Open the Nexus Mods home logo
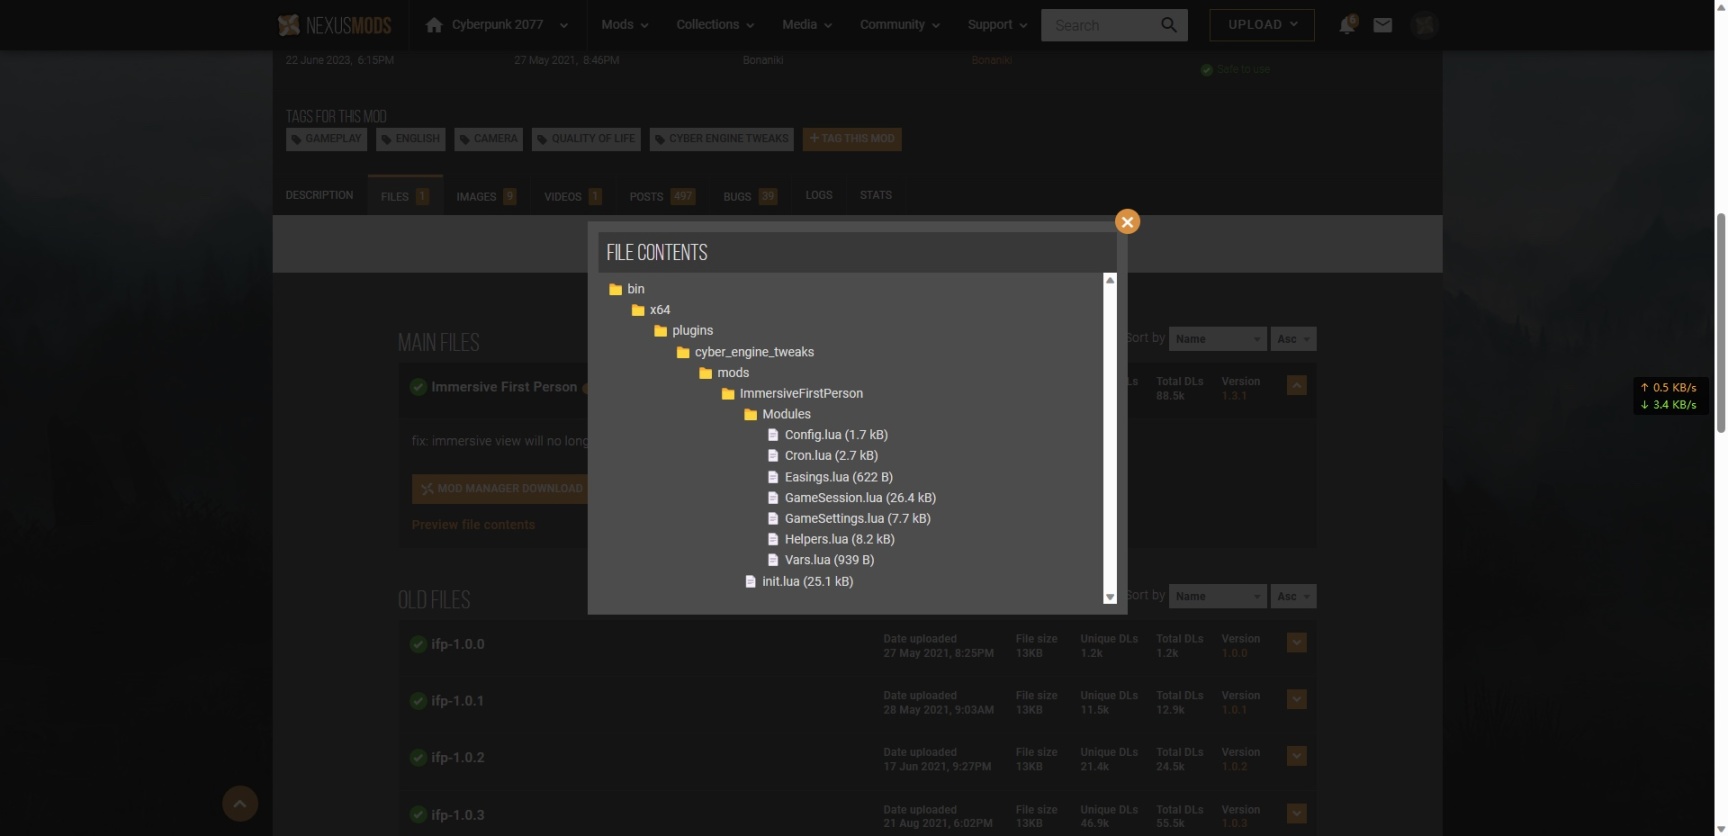Viewport: 1728px width, 836px height. pos(335,25)
